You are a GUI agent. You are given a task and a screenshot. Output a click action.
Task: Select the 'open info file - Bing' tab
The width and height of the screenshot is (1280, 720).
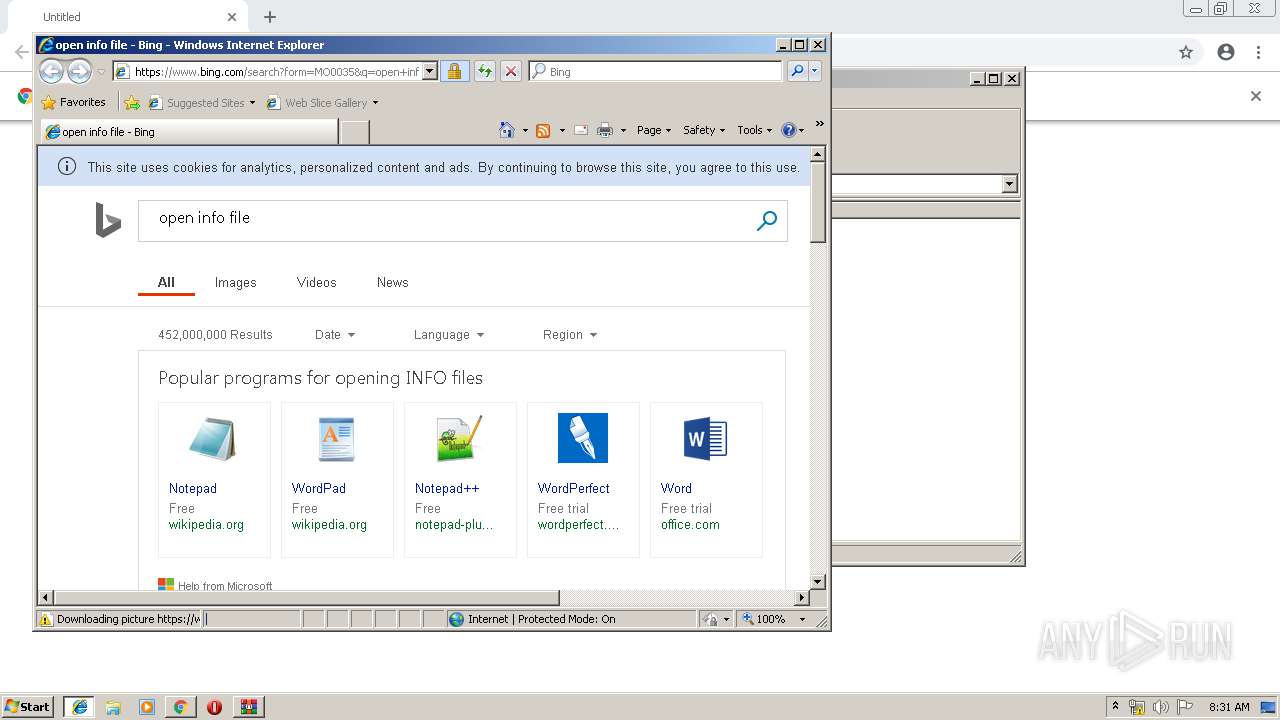click(189, 131)
